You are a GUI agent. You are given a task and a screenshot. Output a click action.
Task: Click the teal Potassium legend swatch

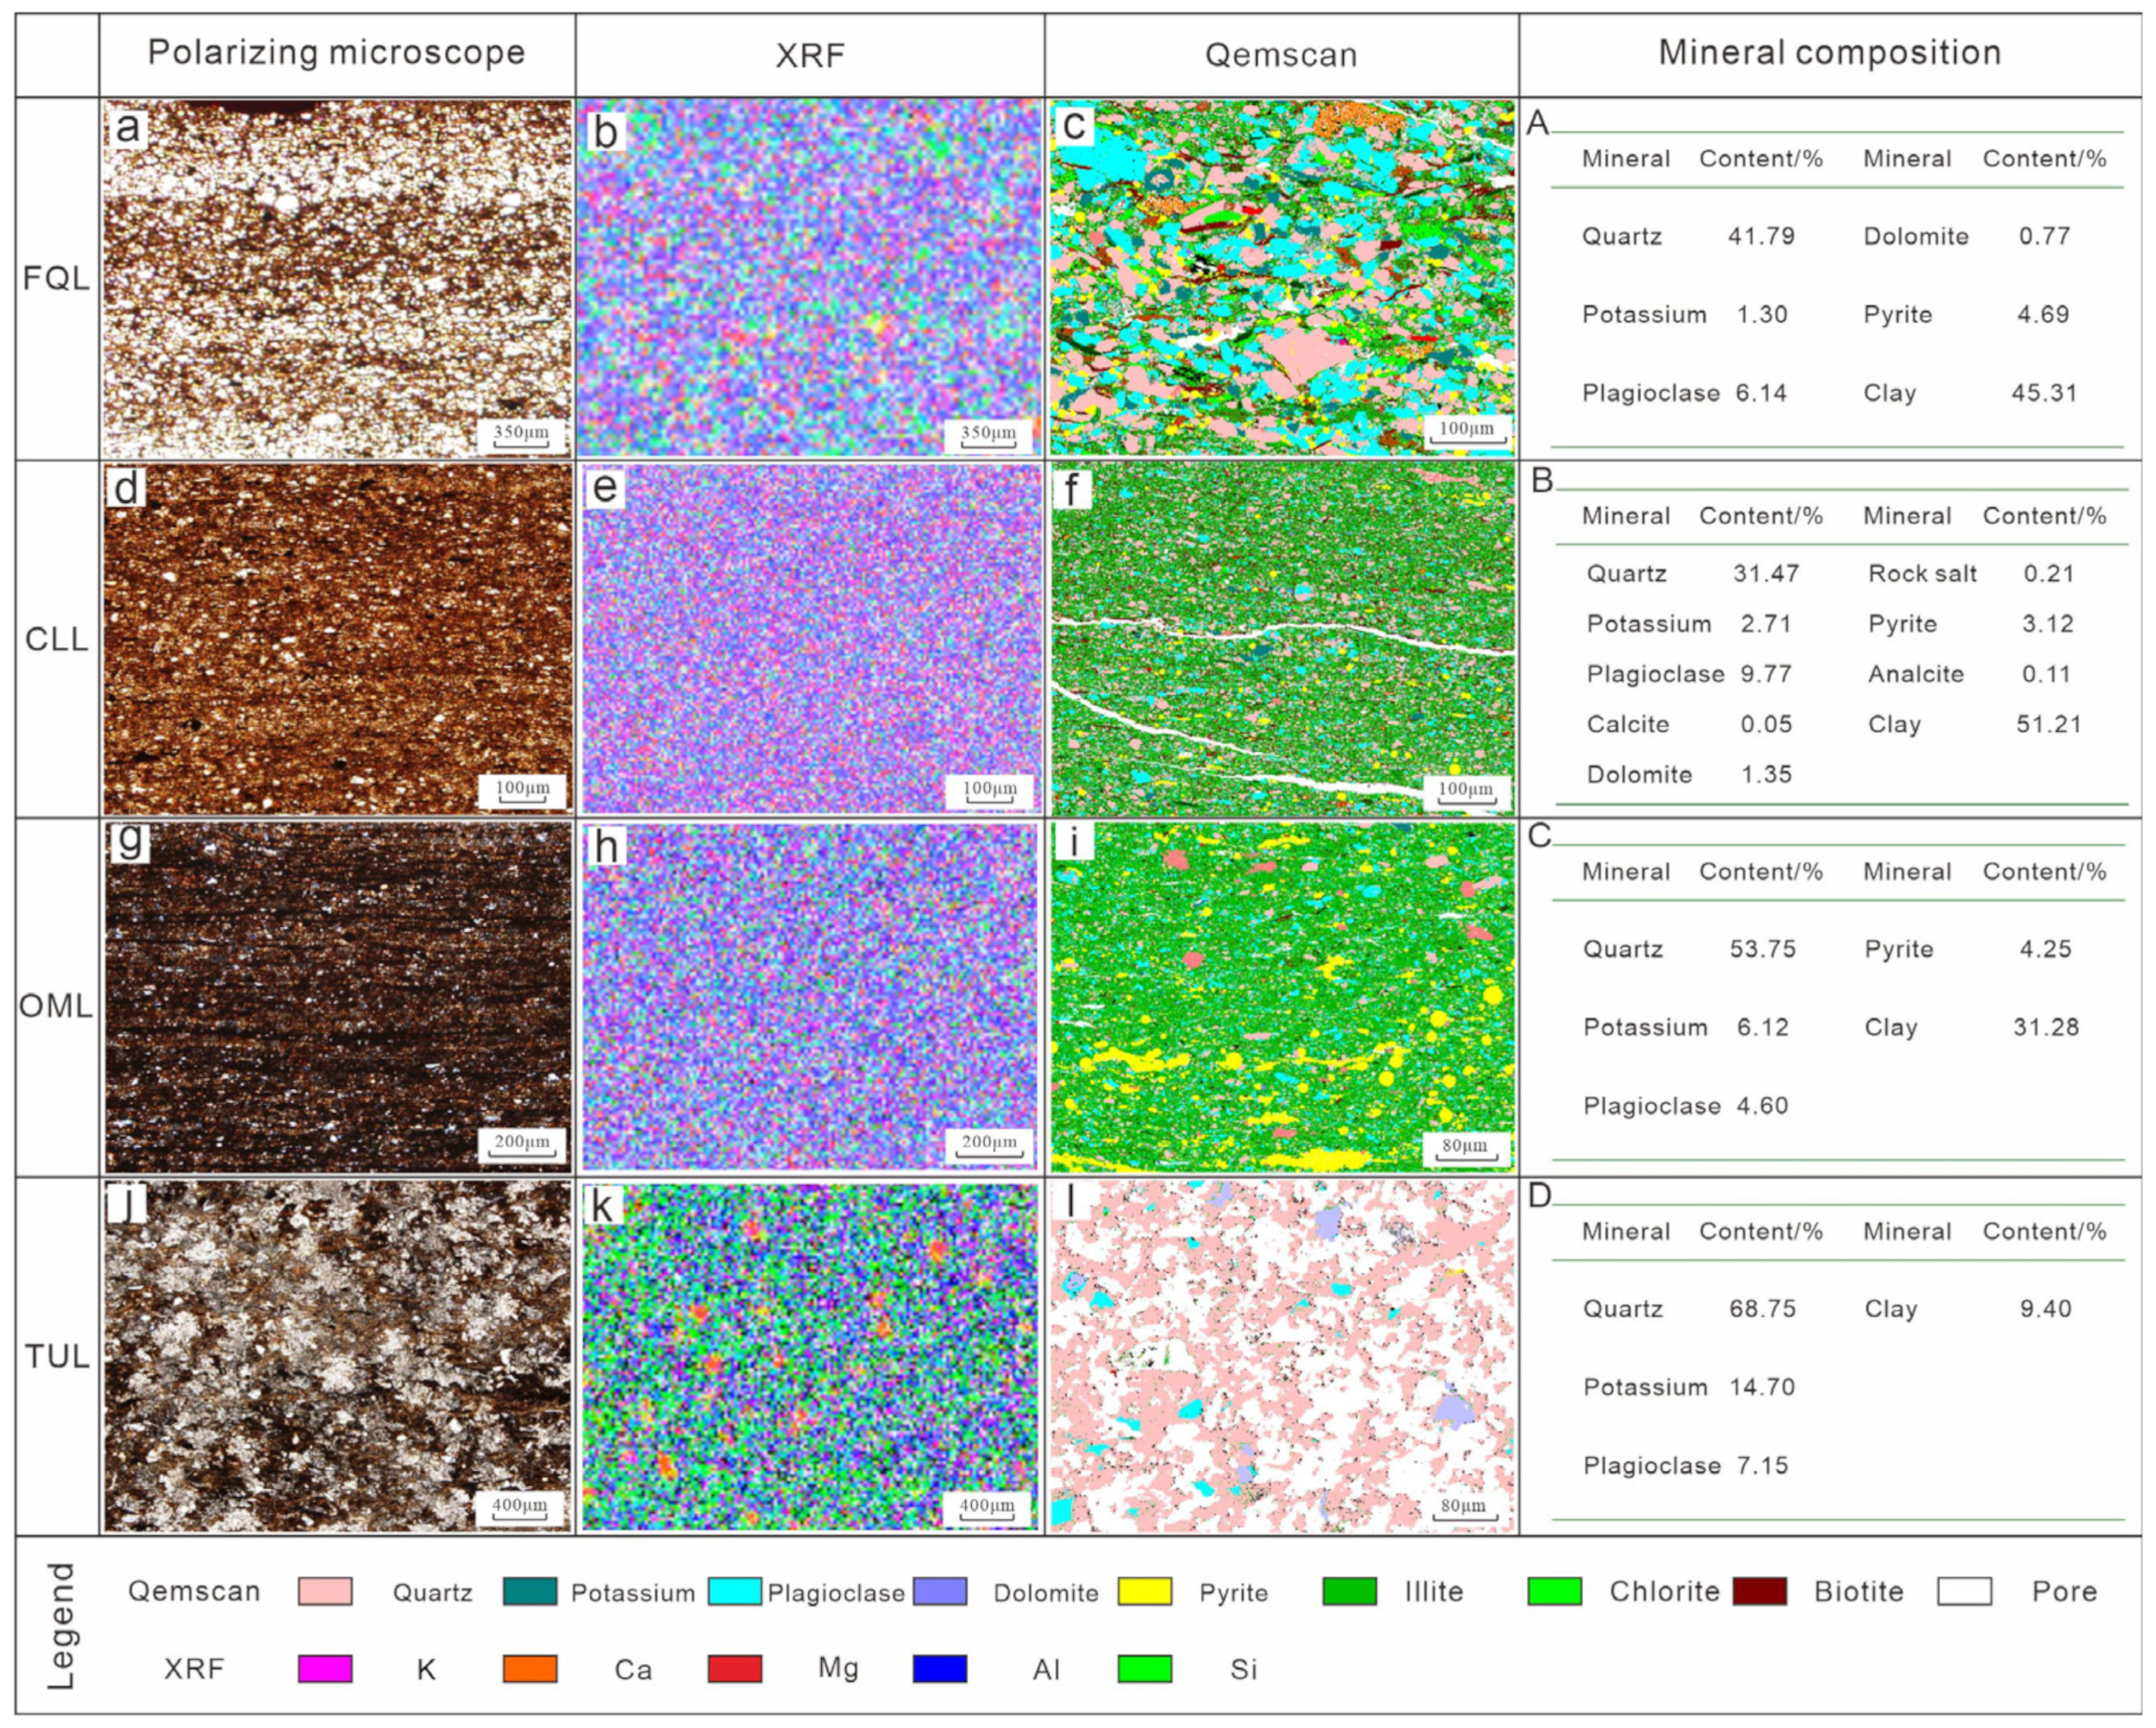(530, 1591)
